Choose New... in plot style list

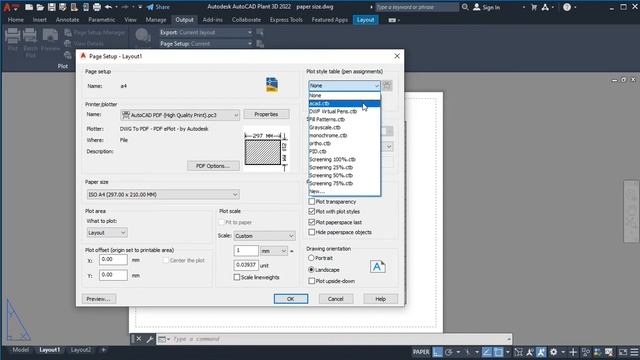pyautogui.click(x=344, y=191)
